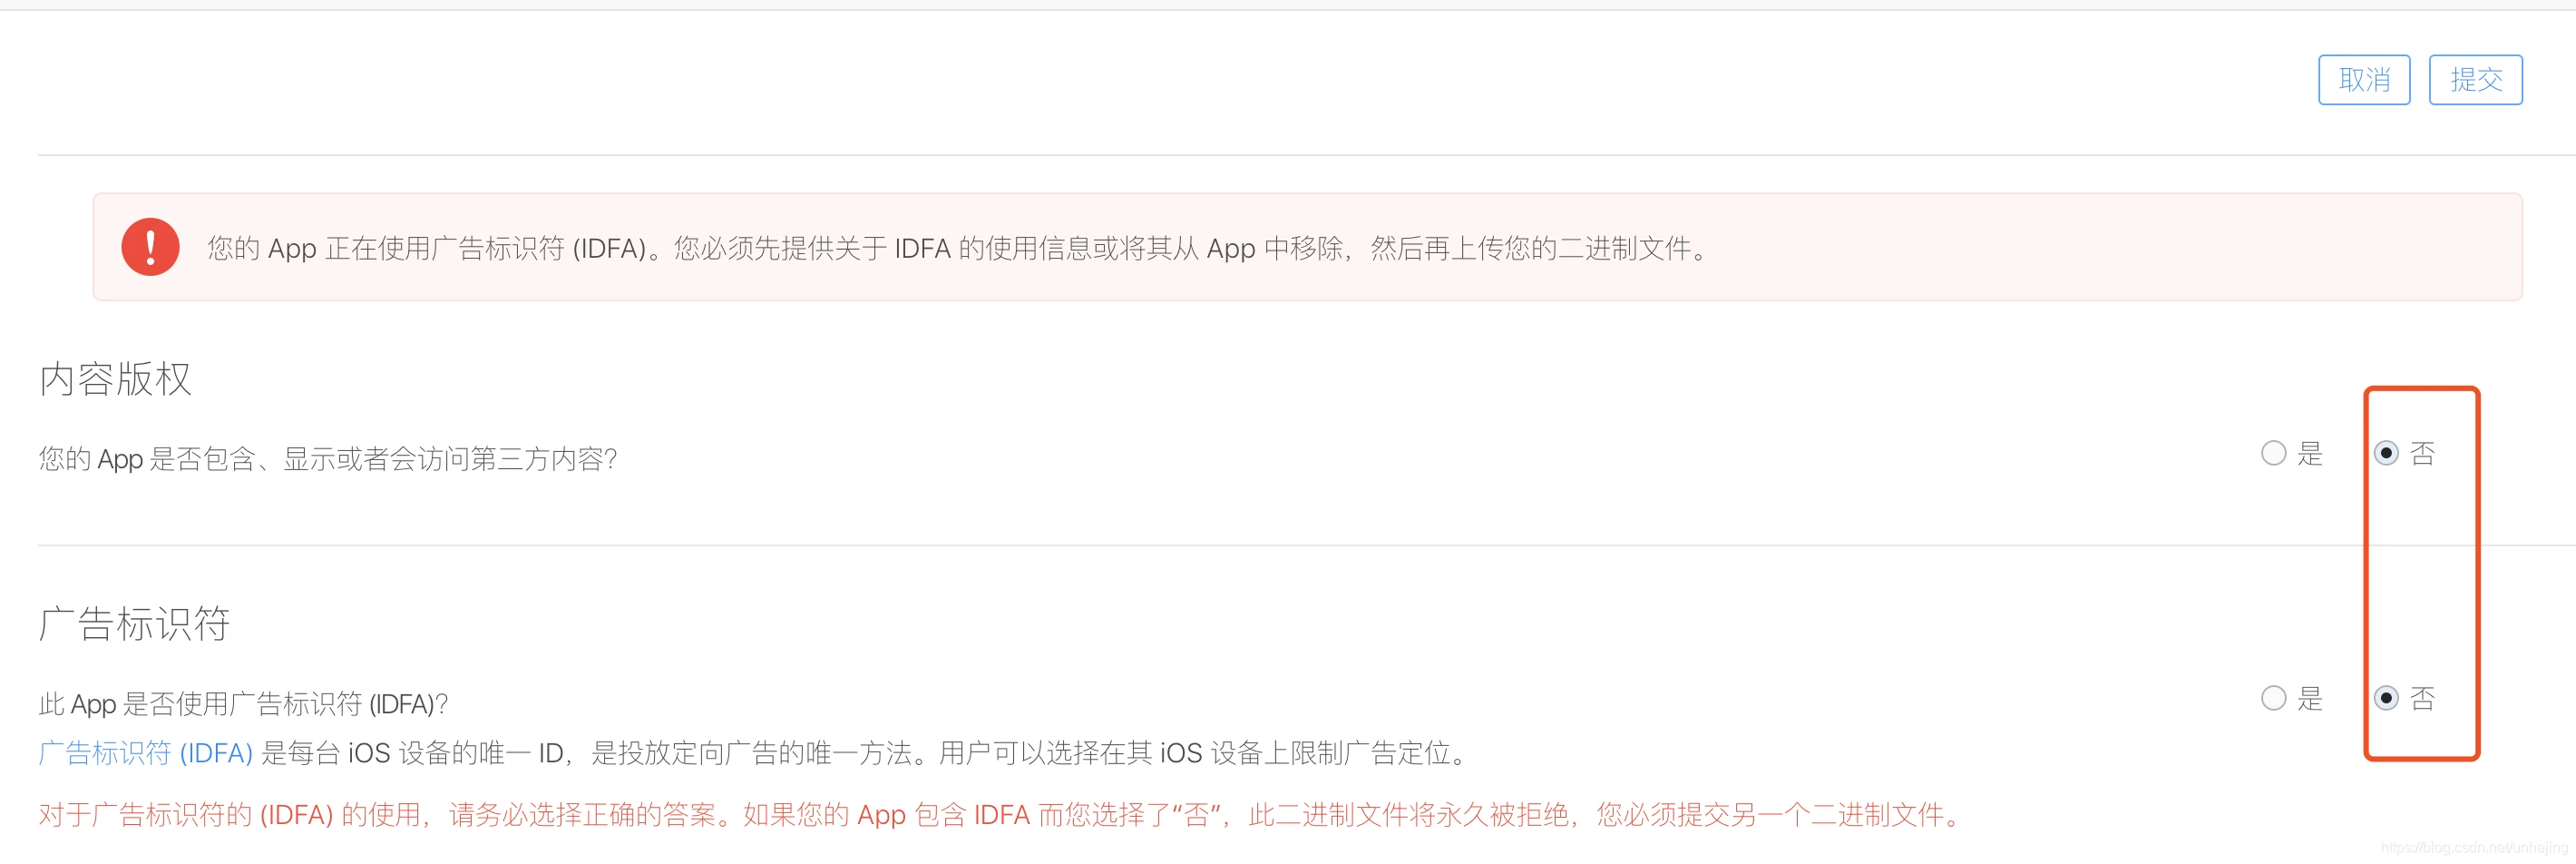The image size is (2576, 864).
Task: Select 是 radio for third-party content question
Action: [2273, 453]
